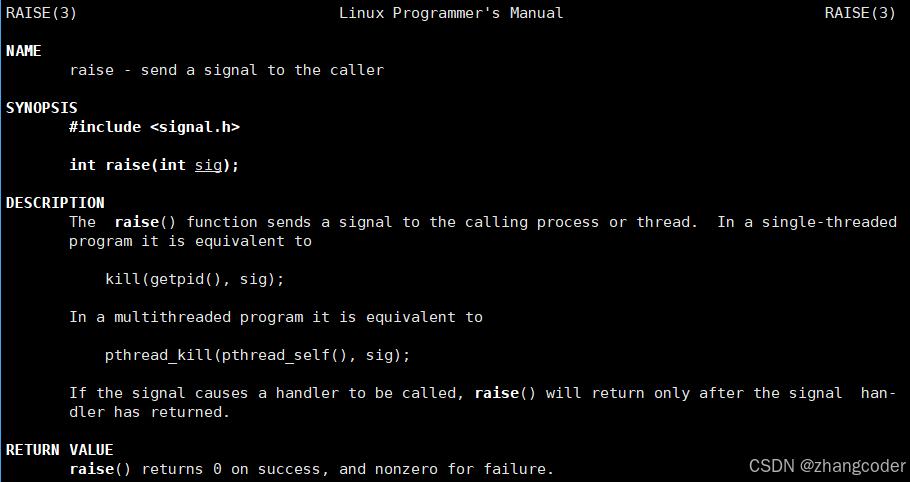This screenshot has height=482, width=910.
Task: Click the underlined sig parameter
Action: click(x=208, y=165)
